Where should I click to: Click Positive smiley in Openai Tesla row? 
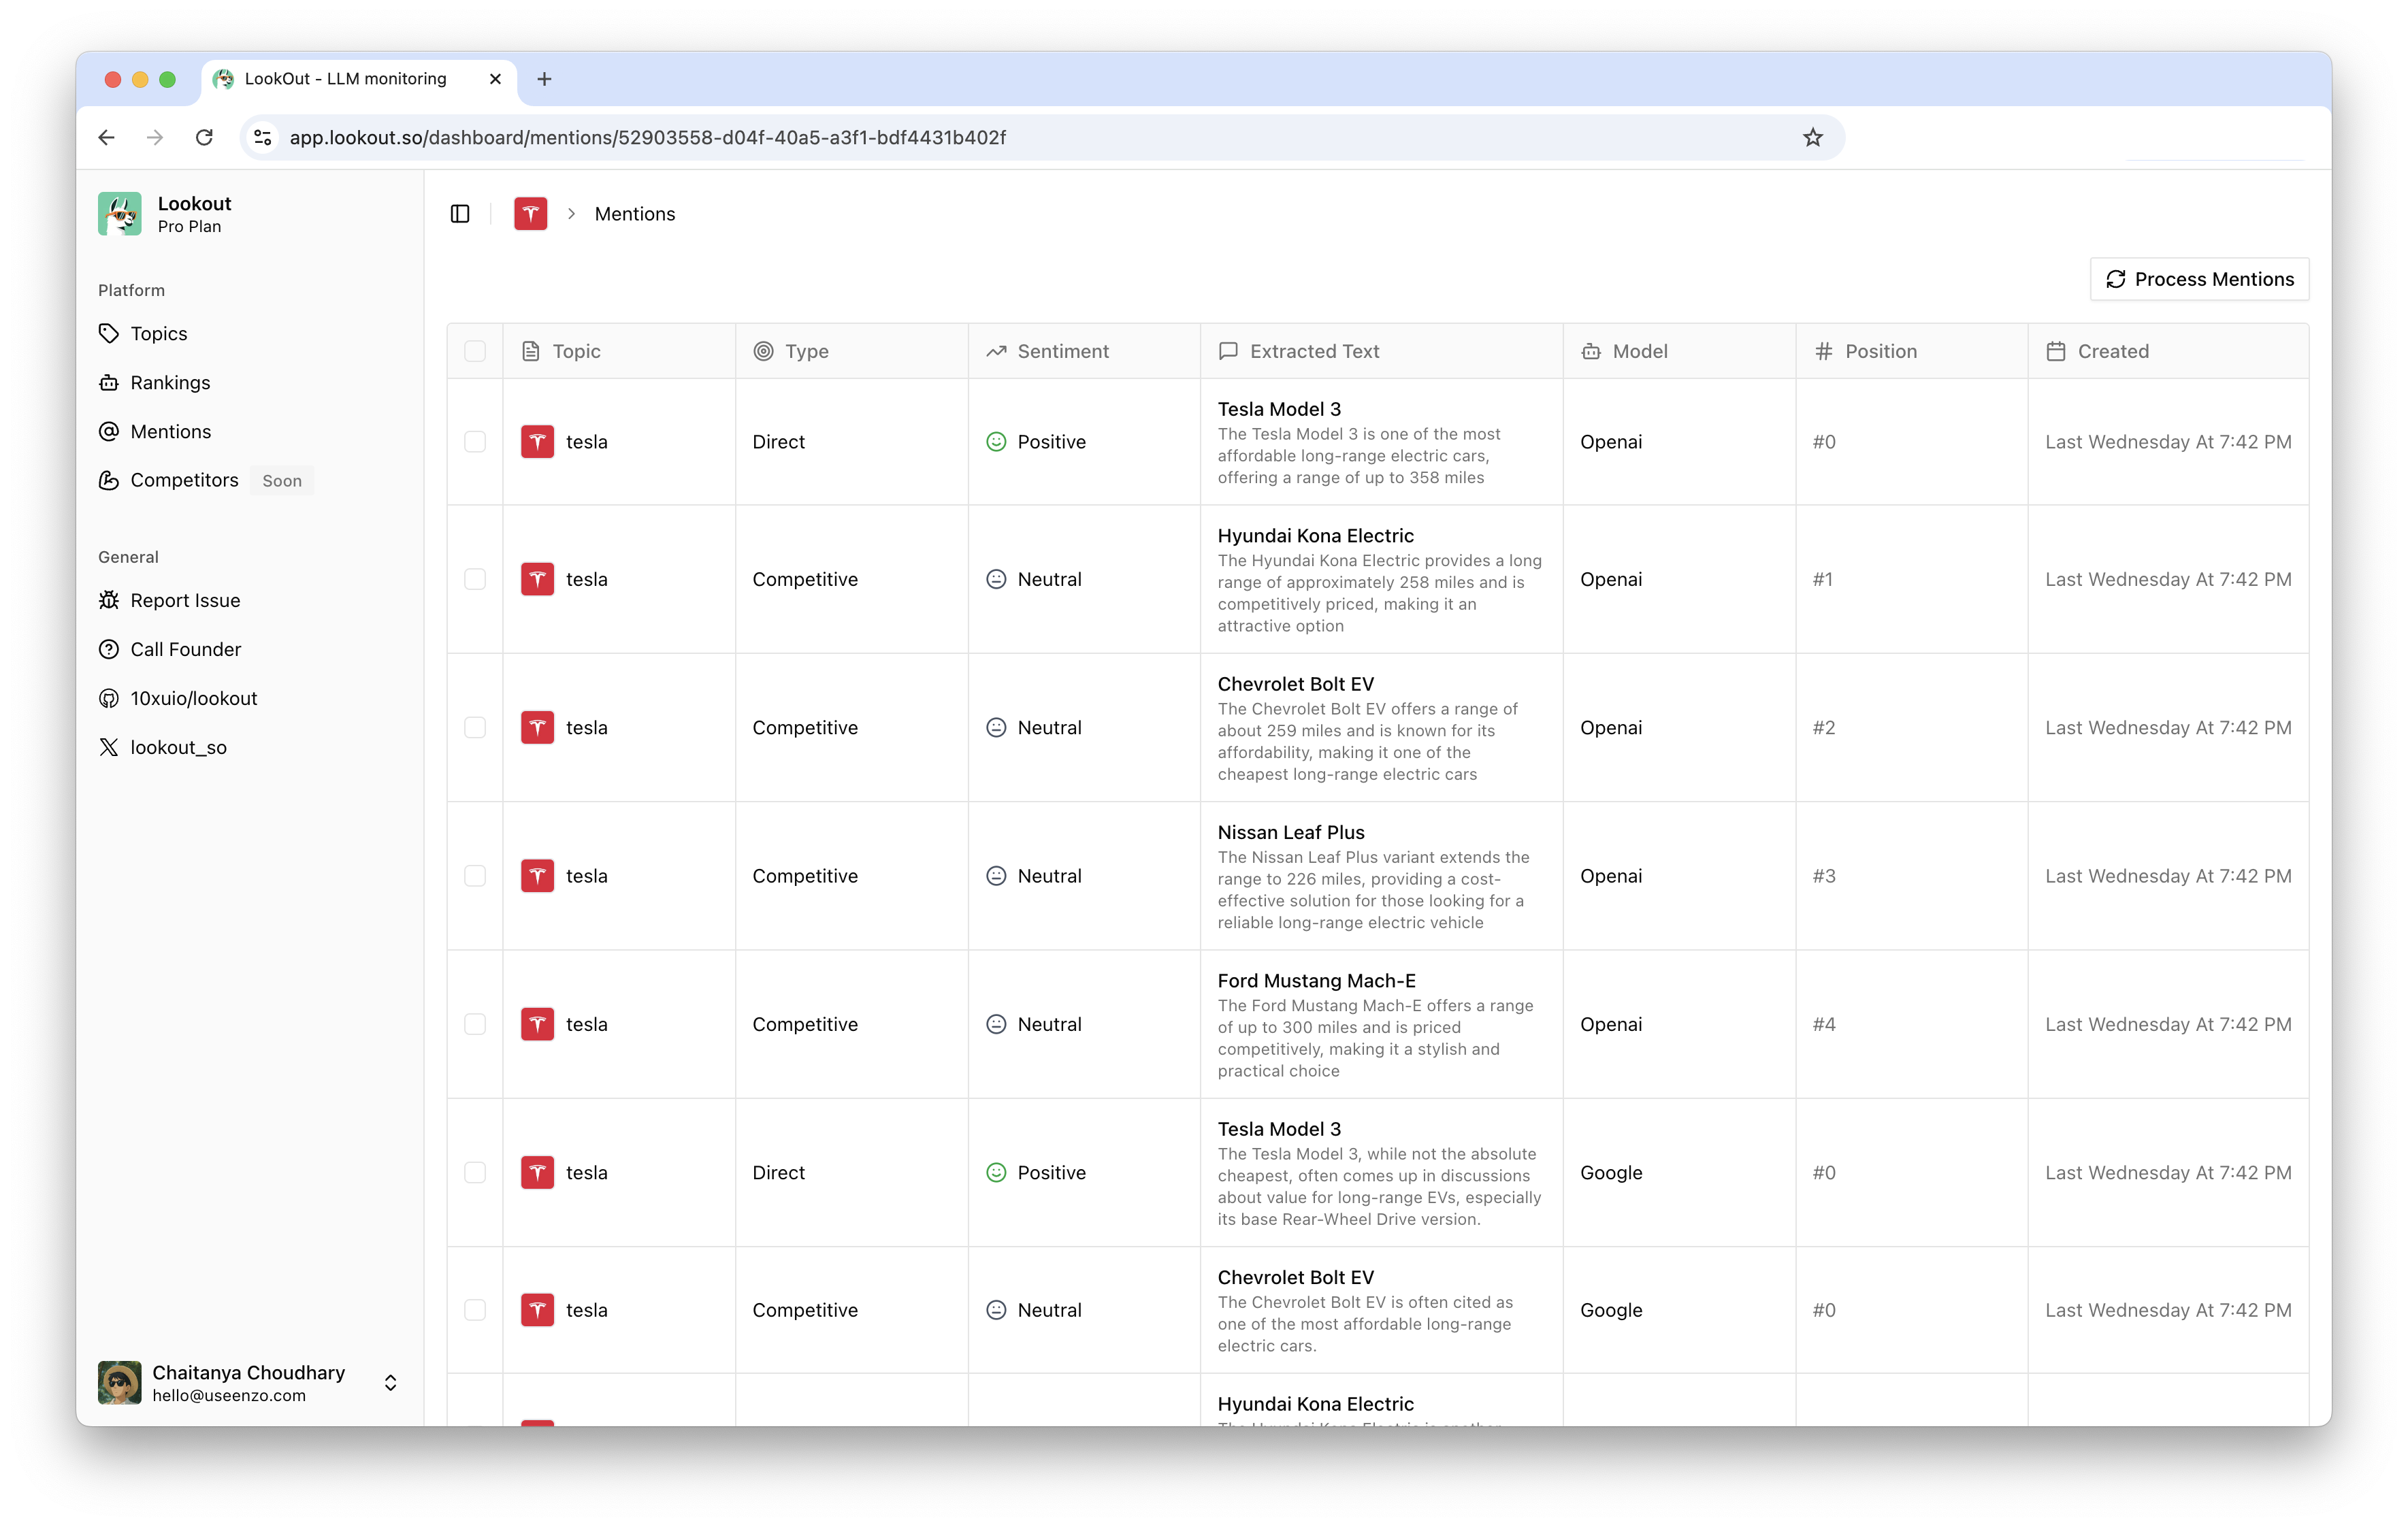tap(996, 443)
